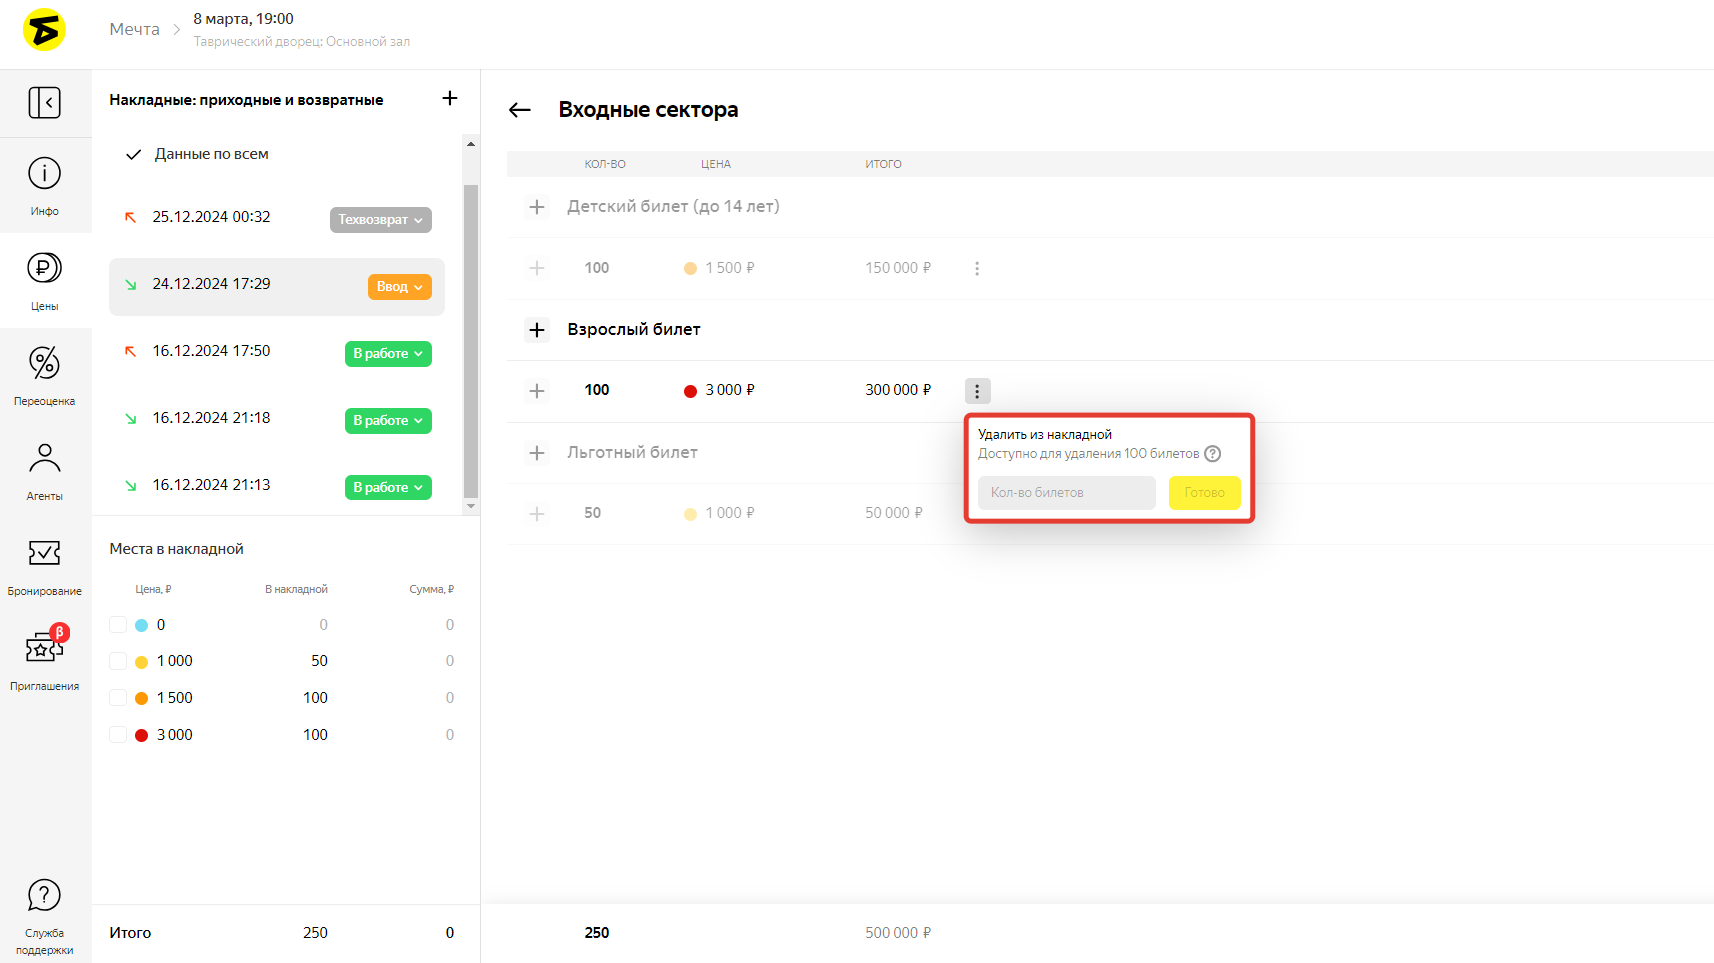Collapse the left sidebar panel icon
Screen dimensions: 1714x963
(x=44, y=102)
